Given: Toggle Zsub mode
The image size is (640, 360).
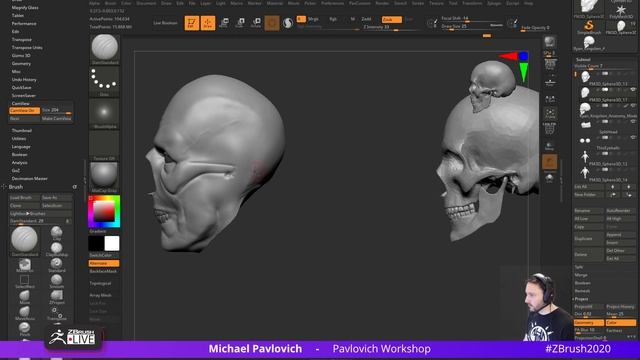Looking at the screenshot, I should click(391, 19).
